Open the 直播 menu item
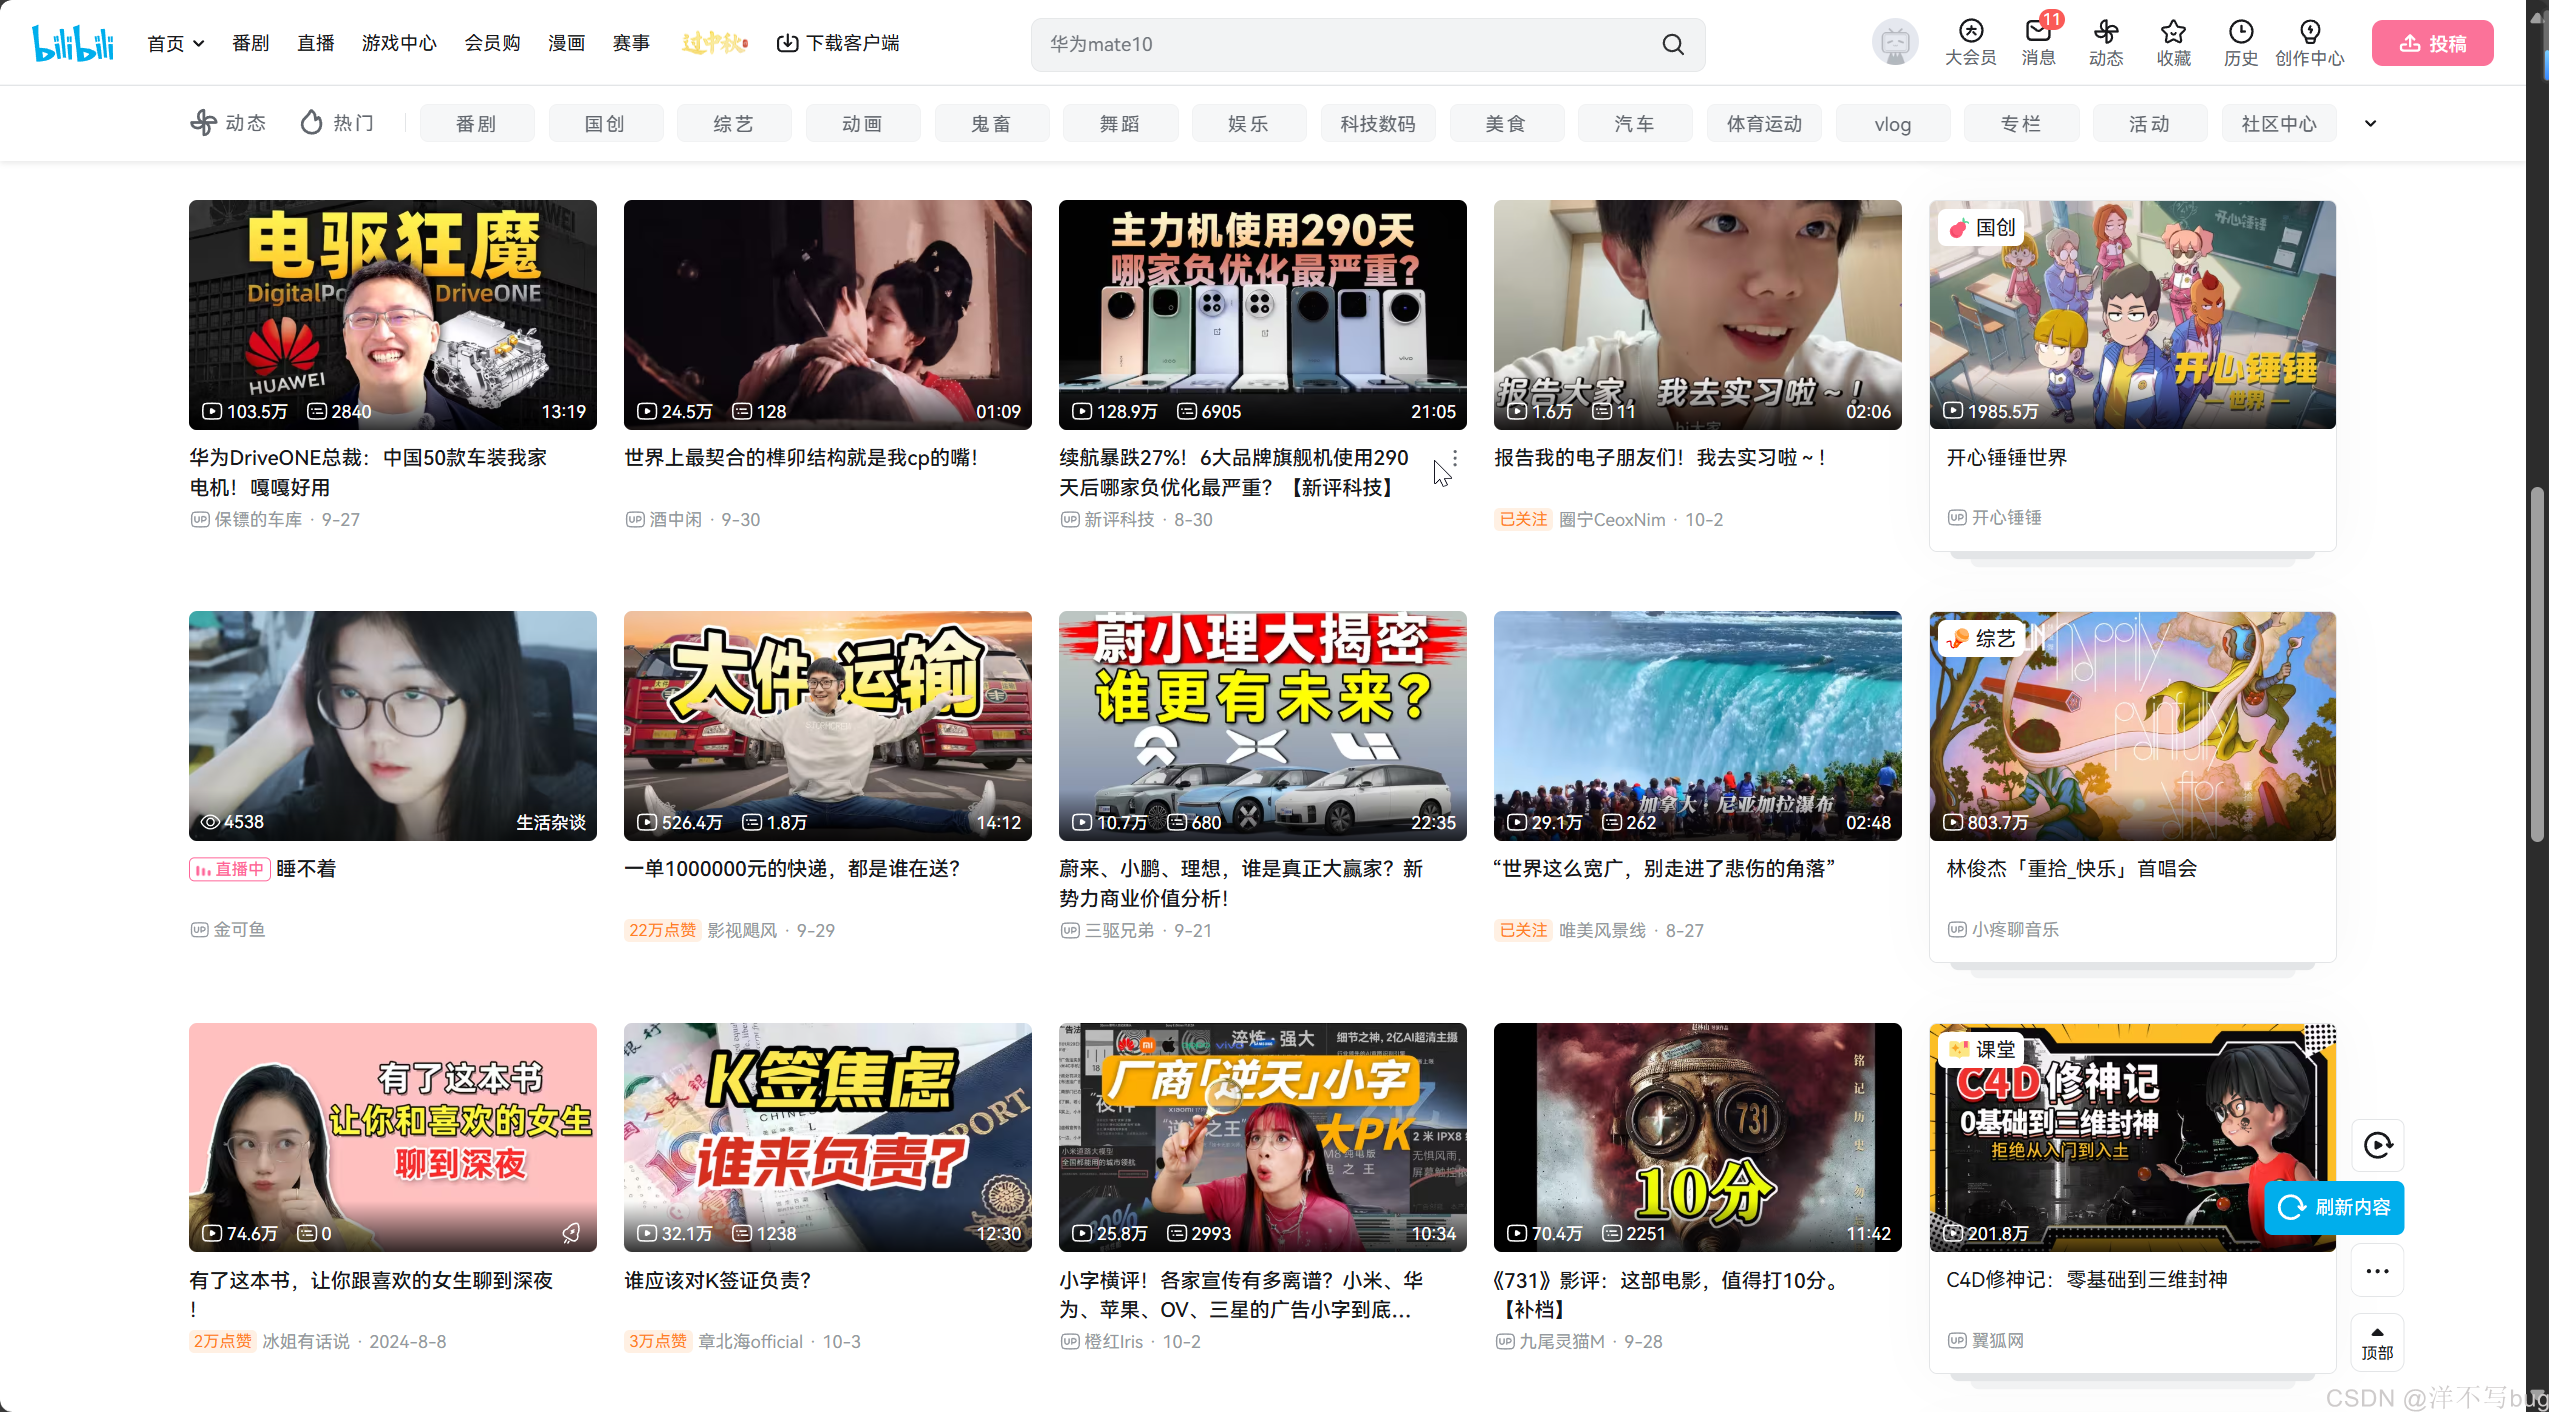This screenshot has height=1412, width=2549. (x=315, y=43)
